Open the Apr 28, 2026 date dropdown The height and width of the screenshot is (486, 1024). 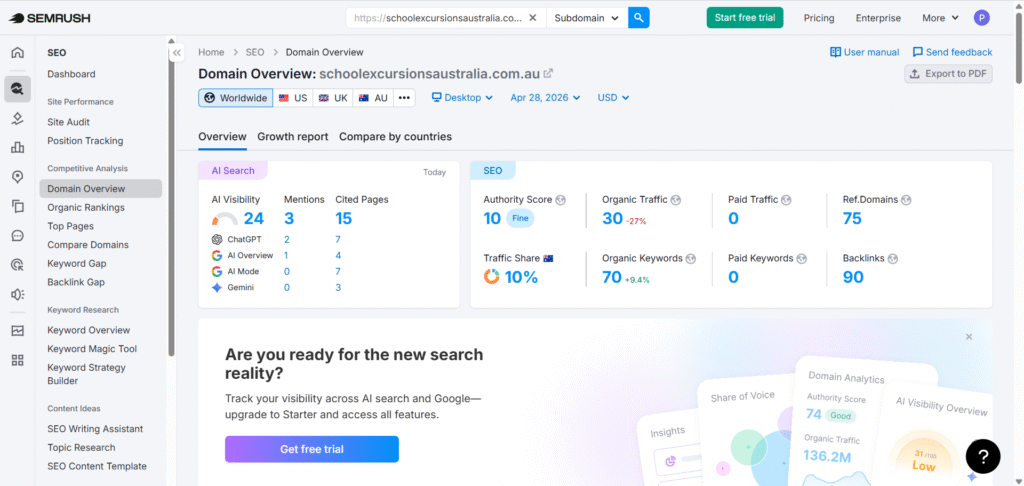click(545, 98)
